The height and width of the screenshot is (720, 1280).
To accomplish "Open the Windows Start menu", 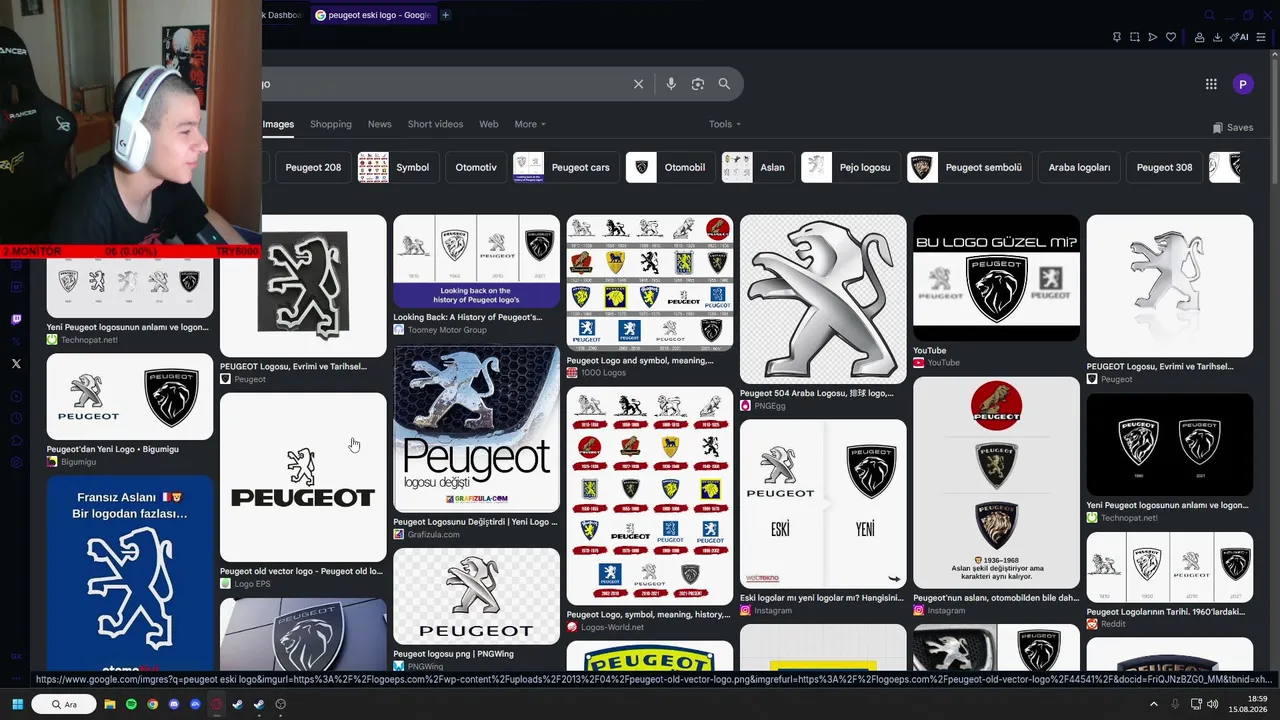I will point(17,704).
